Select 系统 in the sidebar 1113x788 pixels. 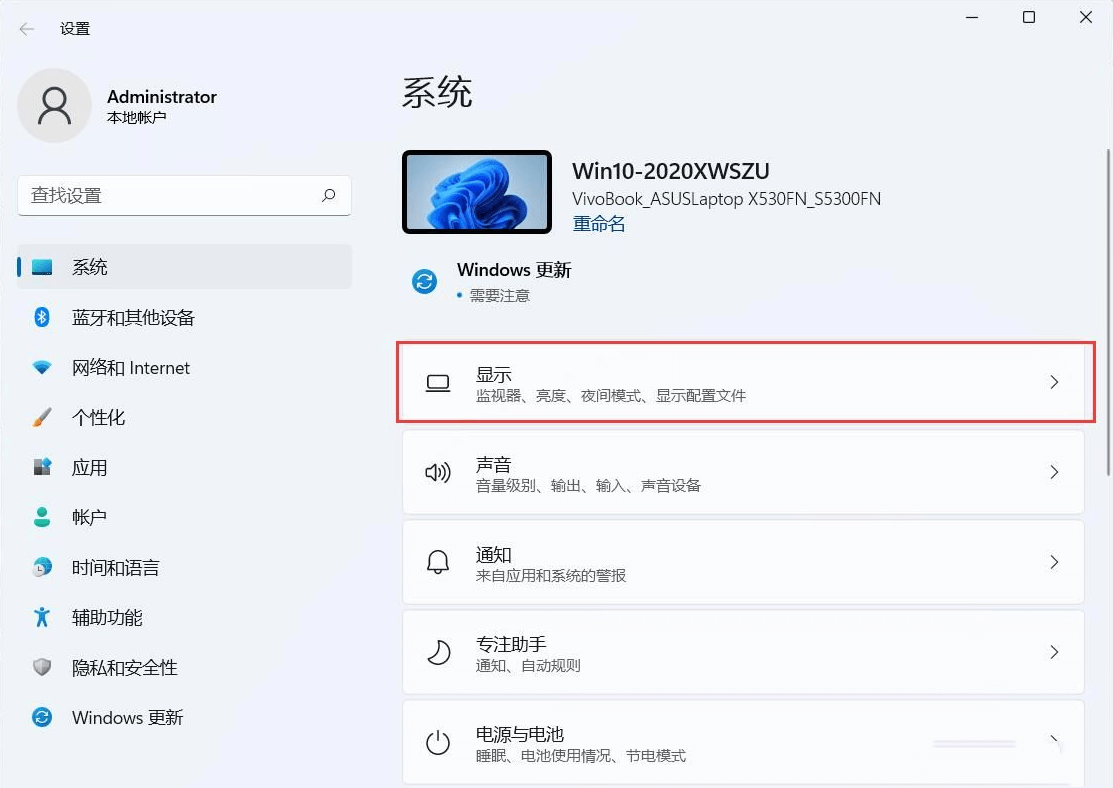click(90, 267)
